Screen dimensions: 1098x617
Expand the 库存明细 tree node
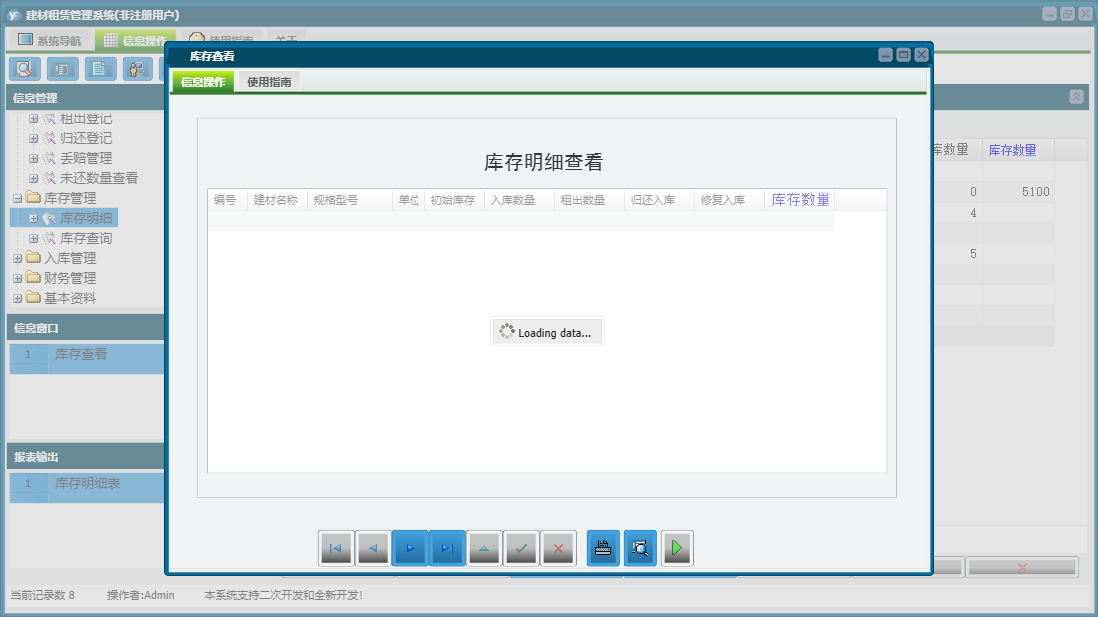click(33, 219)
